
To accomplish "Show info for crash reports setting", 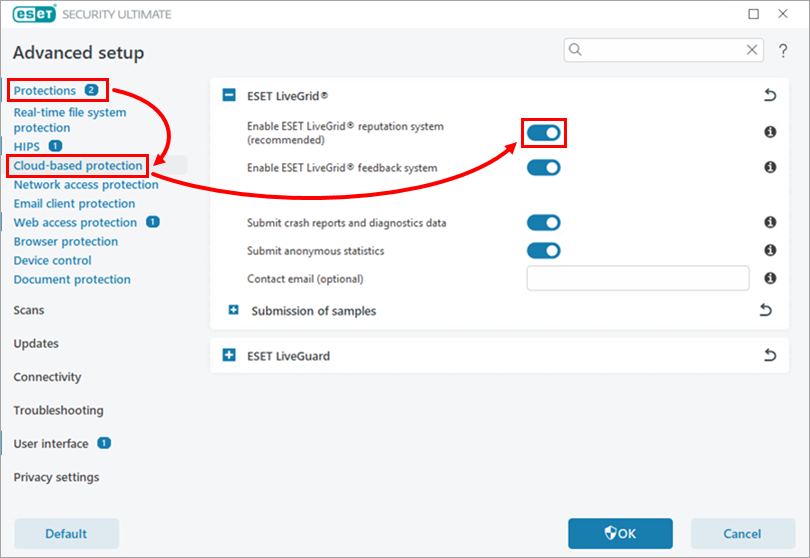I will [770, 223].
